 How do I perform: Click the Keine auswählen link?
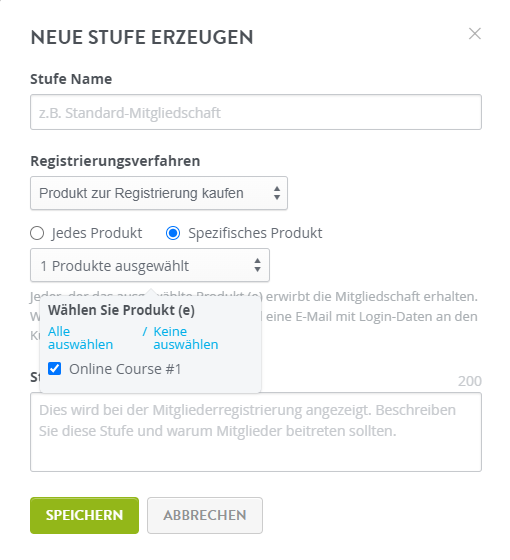coord(186,338)
